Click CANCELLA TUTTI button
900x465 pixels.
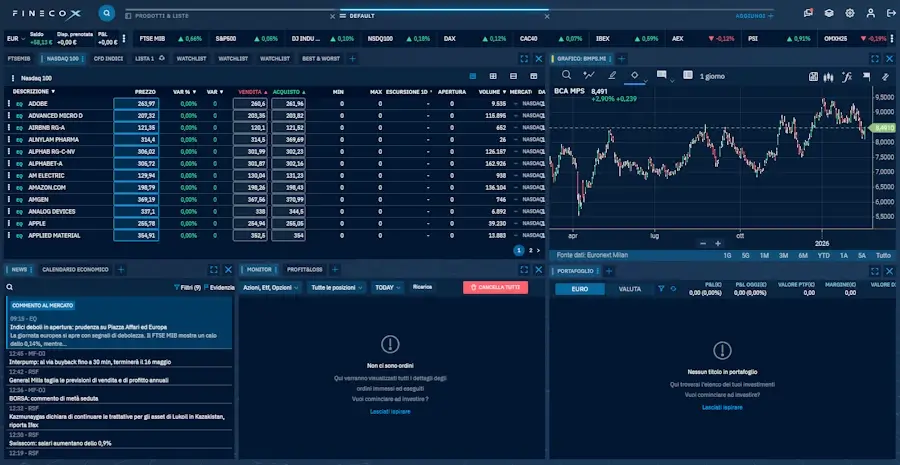pos(495,288)
